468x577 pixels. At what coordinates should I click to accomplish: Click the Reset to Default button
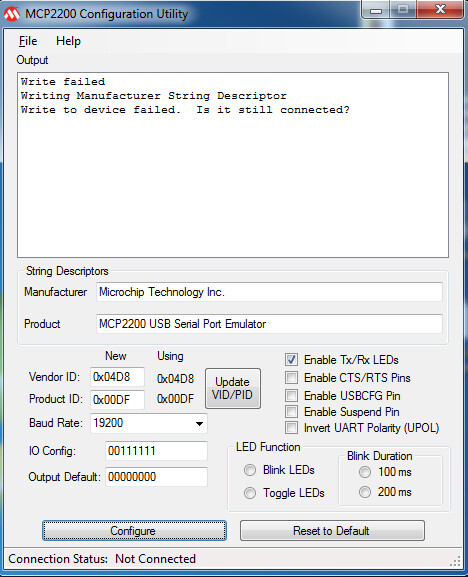(332, 531)
